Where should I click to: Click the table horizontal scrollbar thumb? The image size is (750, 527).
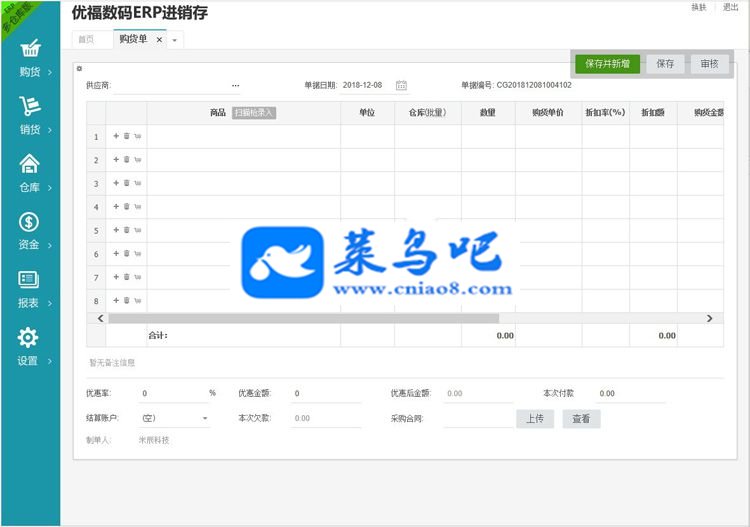tap(304, 318)
